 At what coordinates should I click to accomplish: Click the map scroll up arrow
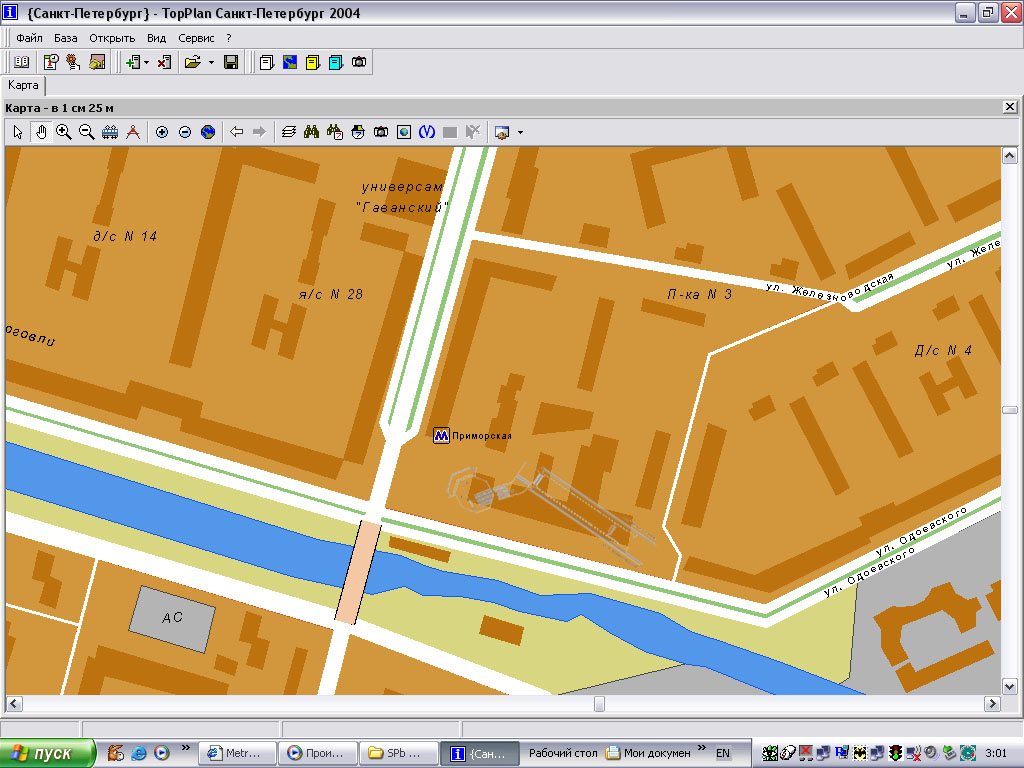(1010, 155)
